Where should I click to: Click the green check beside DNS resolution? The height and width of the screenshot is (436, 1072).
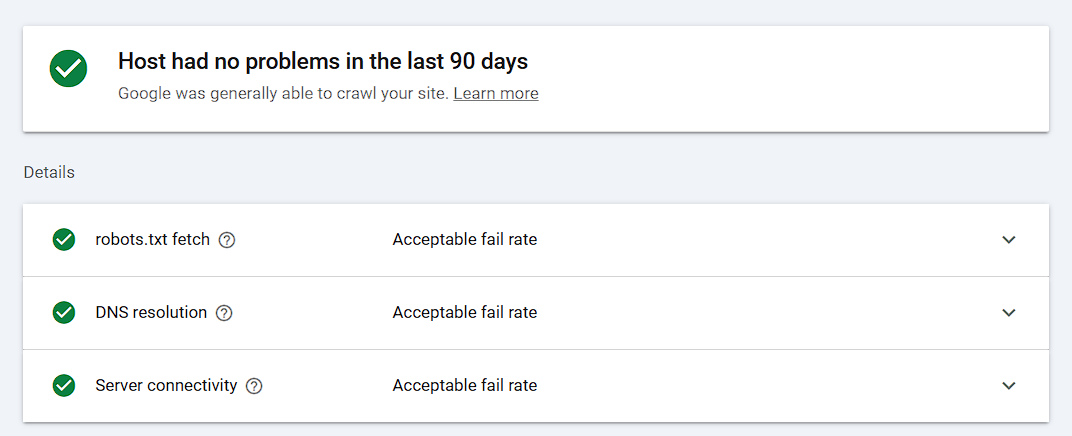pos(64,313)
